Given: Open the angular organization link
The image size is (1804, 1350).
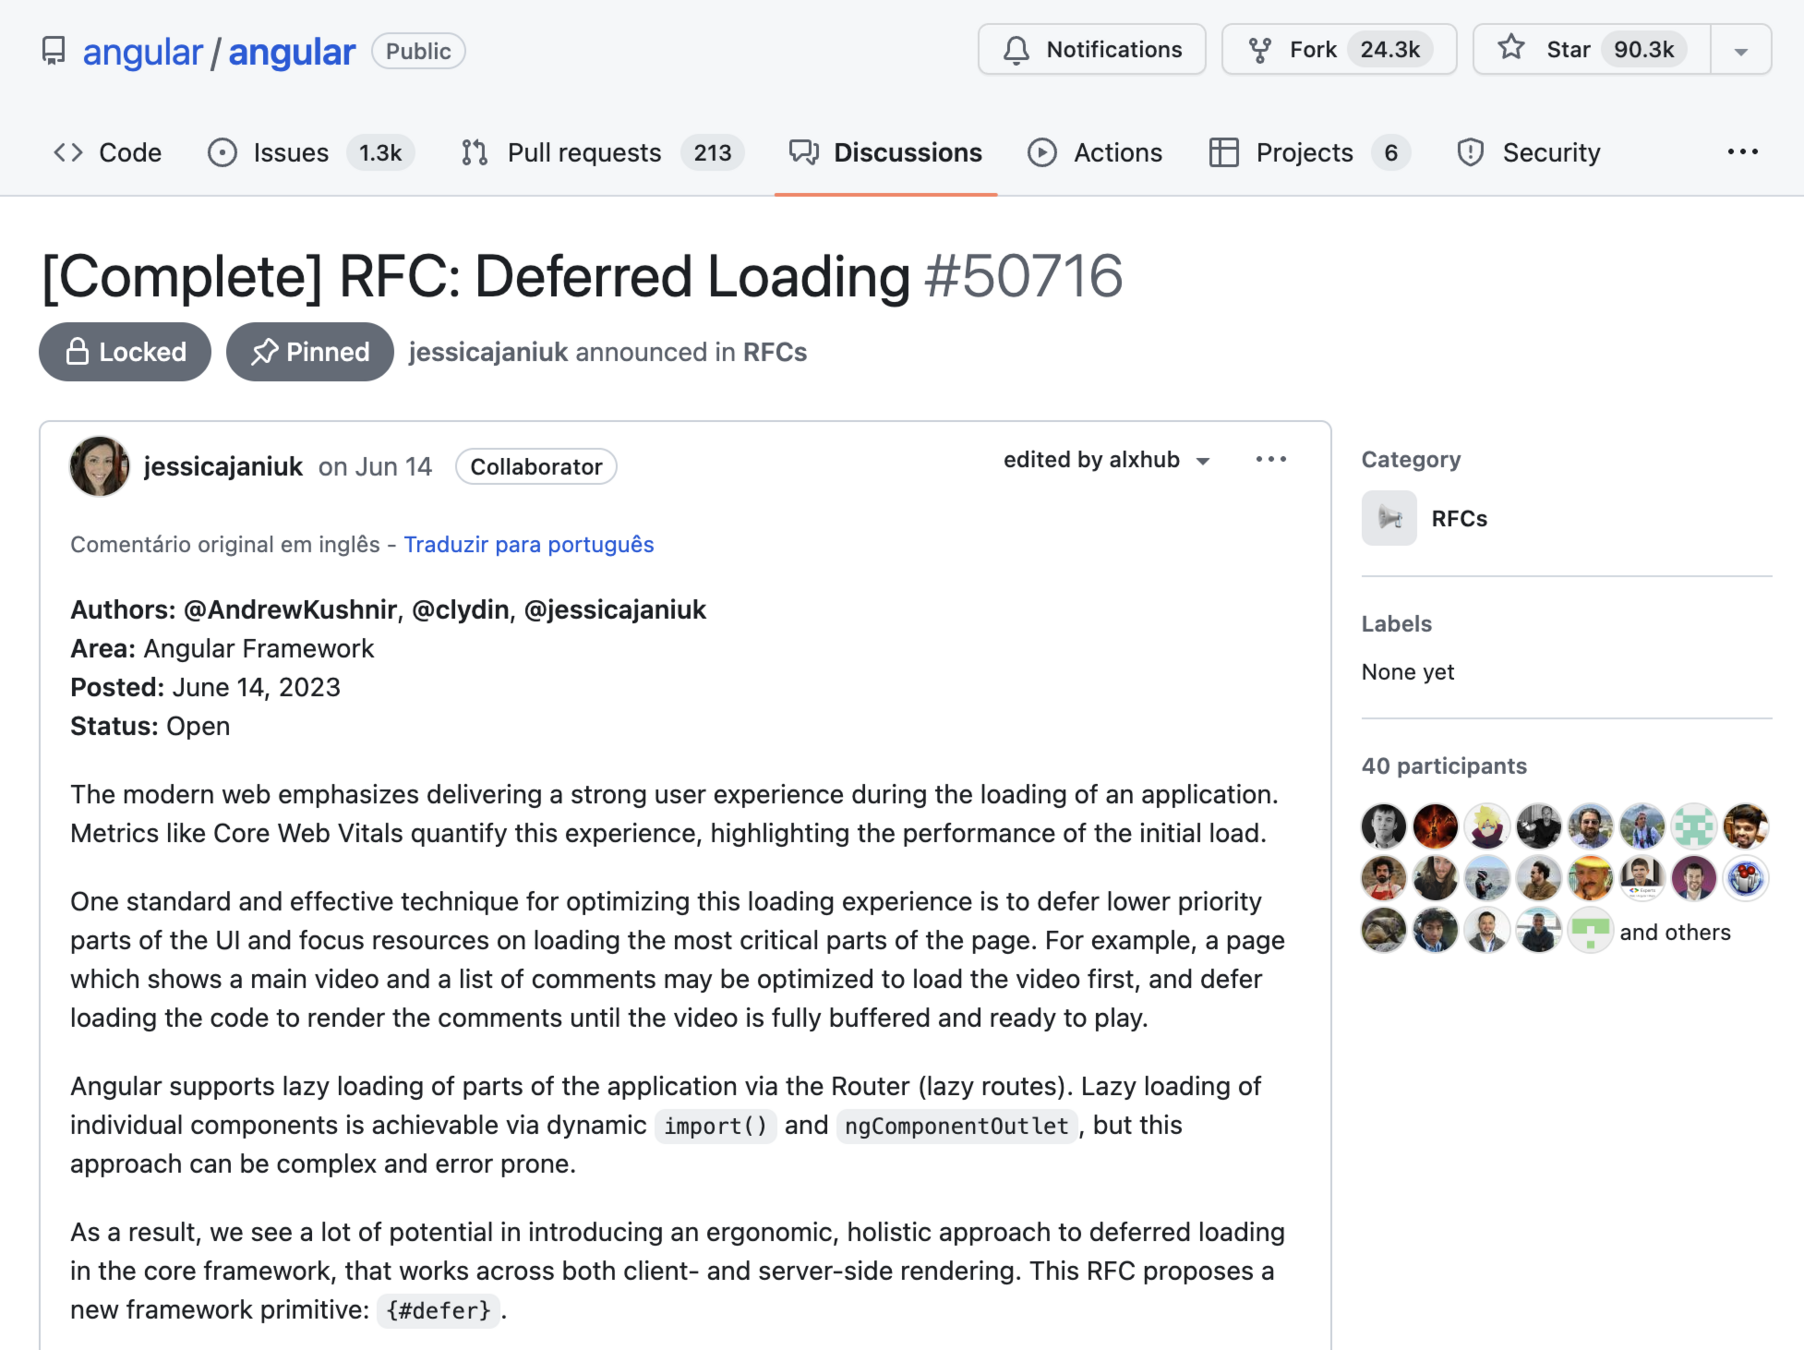Looking at the screenshot, I should coord(142,51).
